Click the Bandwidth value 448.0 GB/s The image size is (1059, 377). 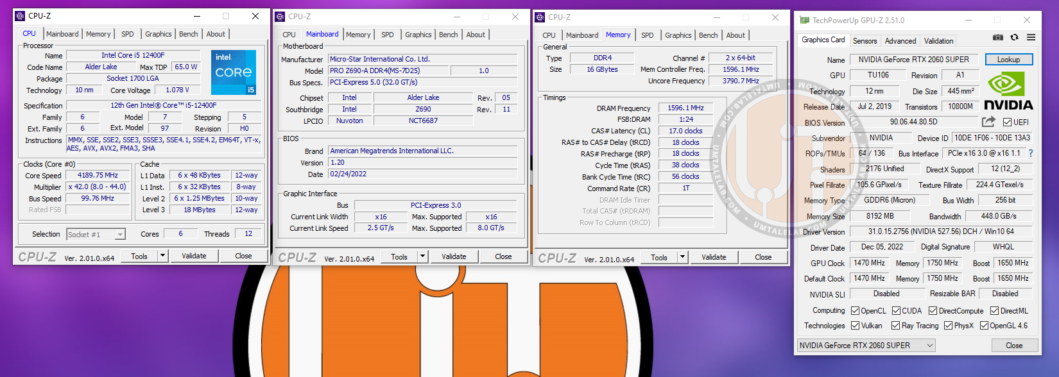click(998, 216)
